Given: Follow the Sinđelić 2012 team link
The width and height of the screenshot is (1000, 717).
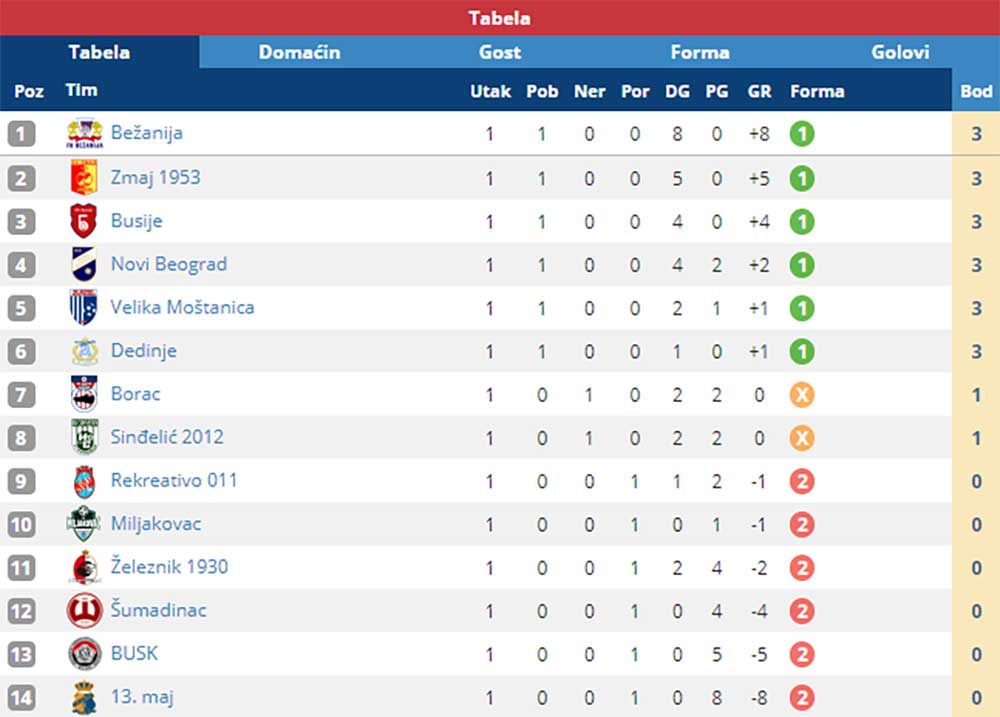Looking at the screenshot, I should pyautogui.click(x=167, y=437).
